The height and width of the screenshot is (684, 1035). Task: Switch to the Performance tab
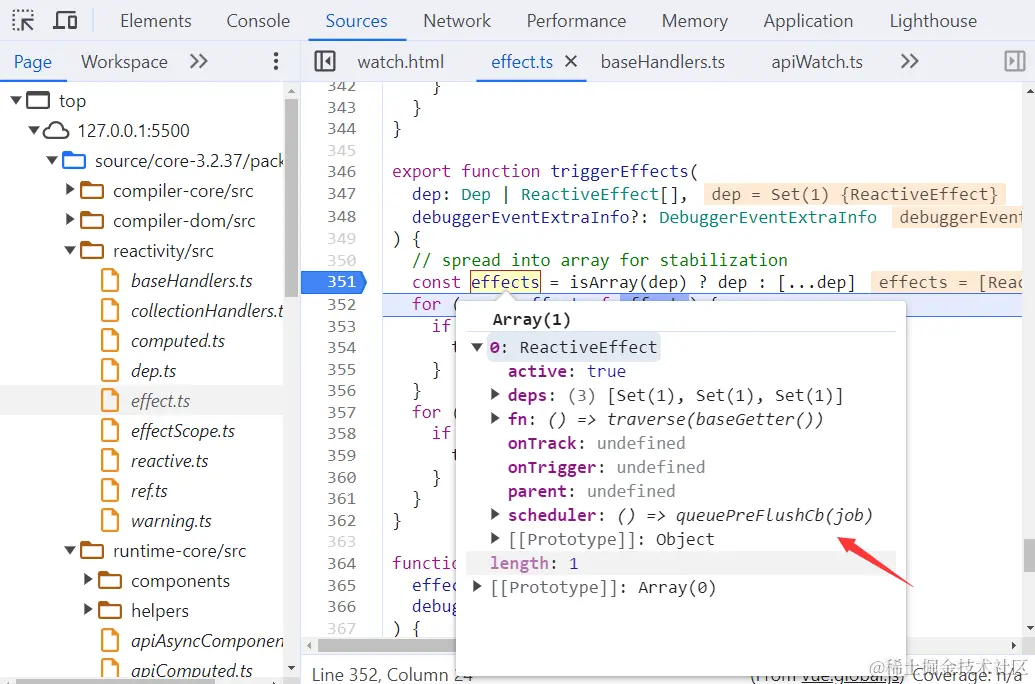(576, 21)
